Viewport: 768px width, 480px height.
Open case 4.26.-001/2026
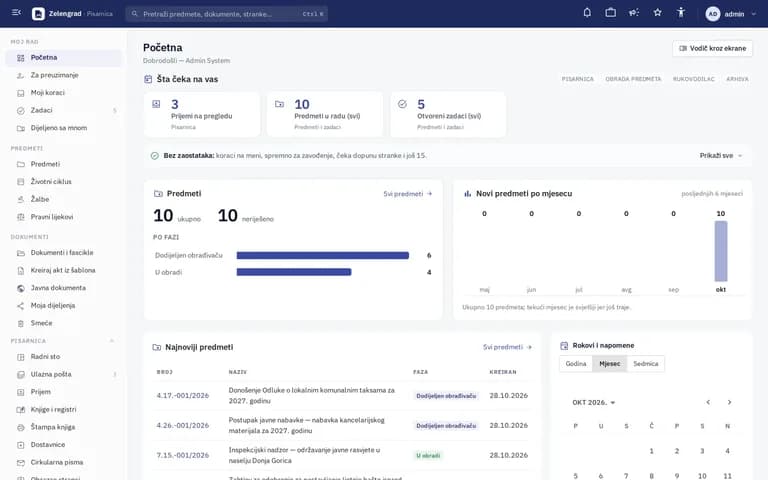coord(183,426)
